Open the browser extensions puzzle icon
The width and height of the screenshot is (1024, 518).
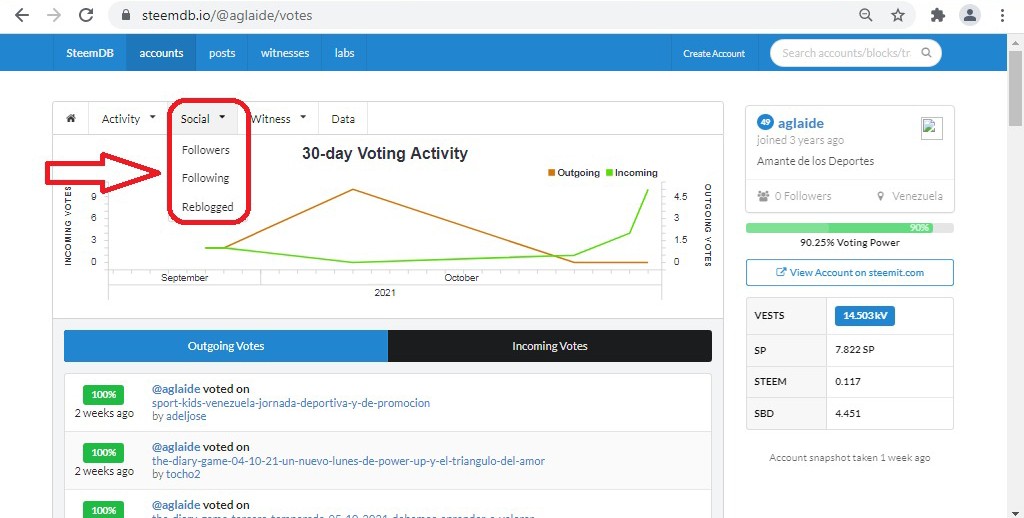pyautogui.click(x=938, y=15)
